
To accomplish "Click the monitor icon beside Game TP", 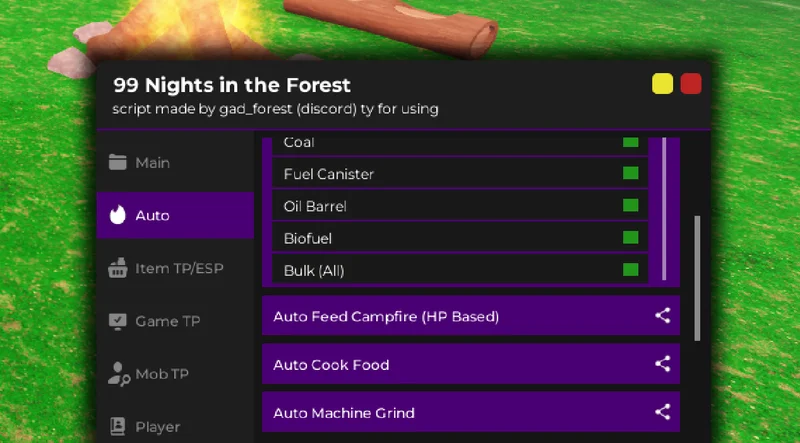I will point(117,321).
